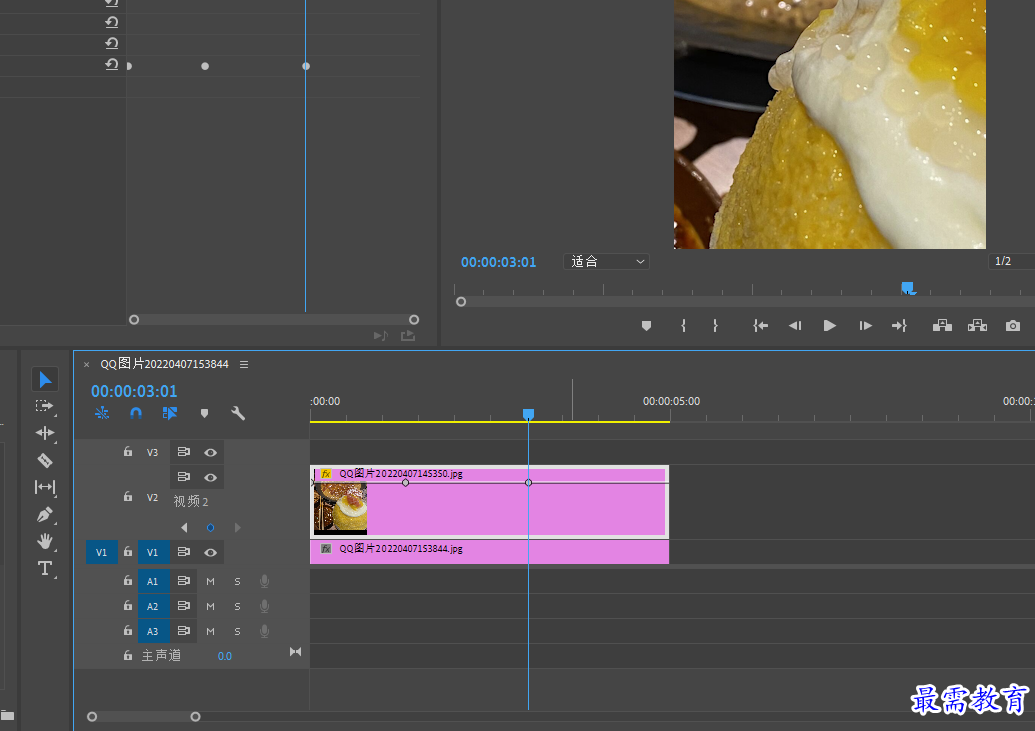
Task: Toggle V3 sync lock
Action: (184, 452)
